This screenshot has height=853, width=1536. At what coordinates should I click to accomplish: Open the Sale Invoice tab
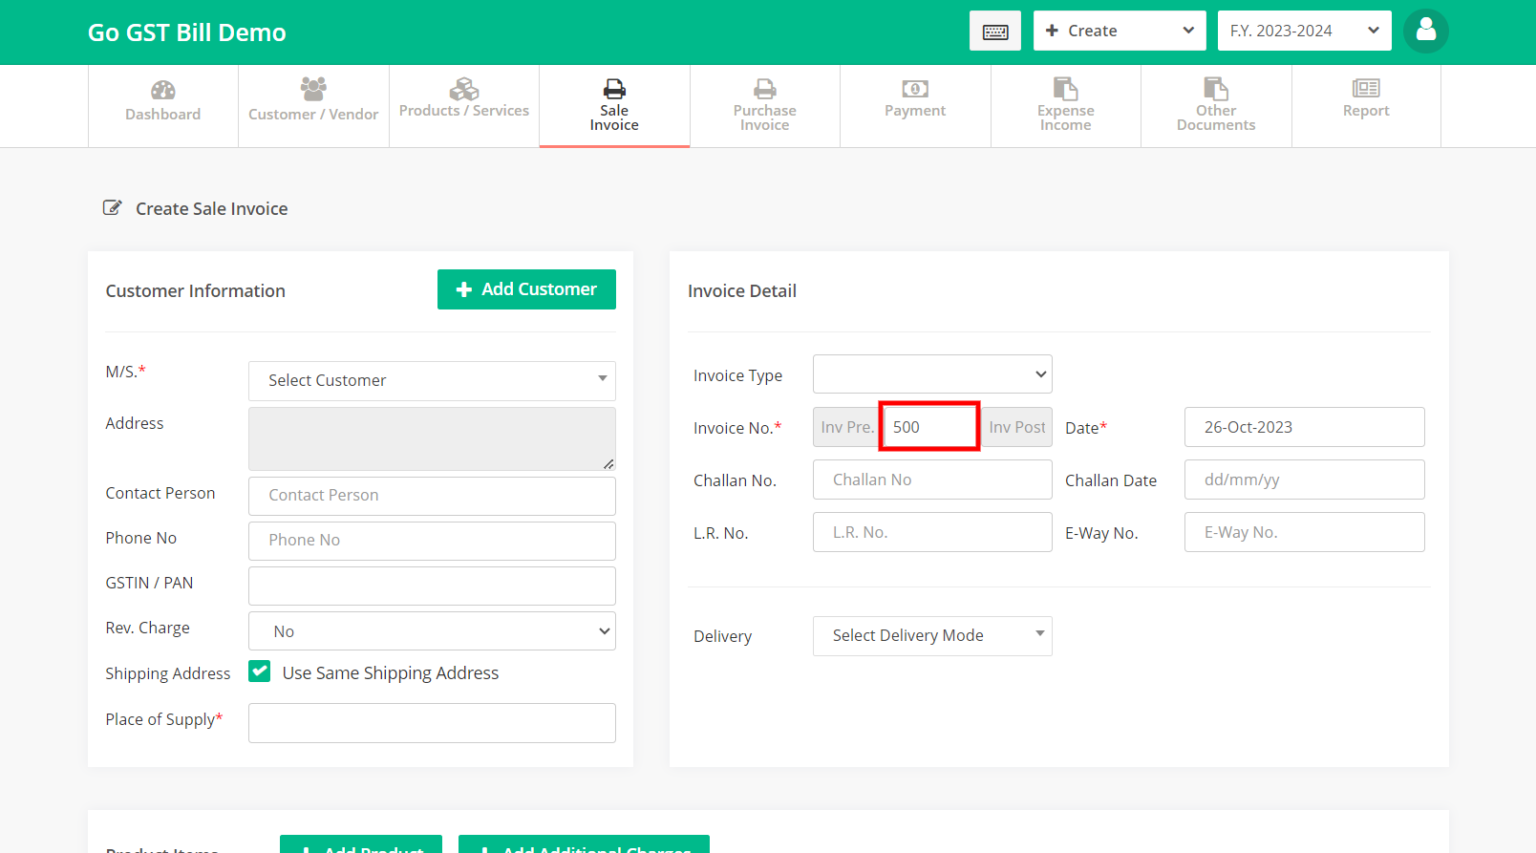click(x=614, y=106)
